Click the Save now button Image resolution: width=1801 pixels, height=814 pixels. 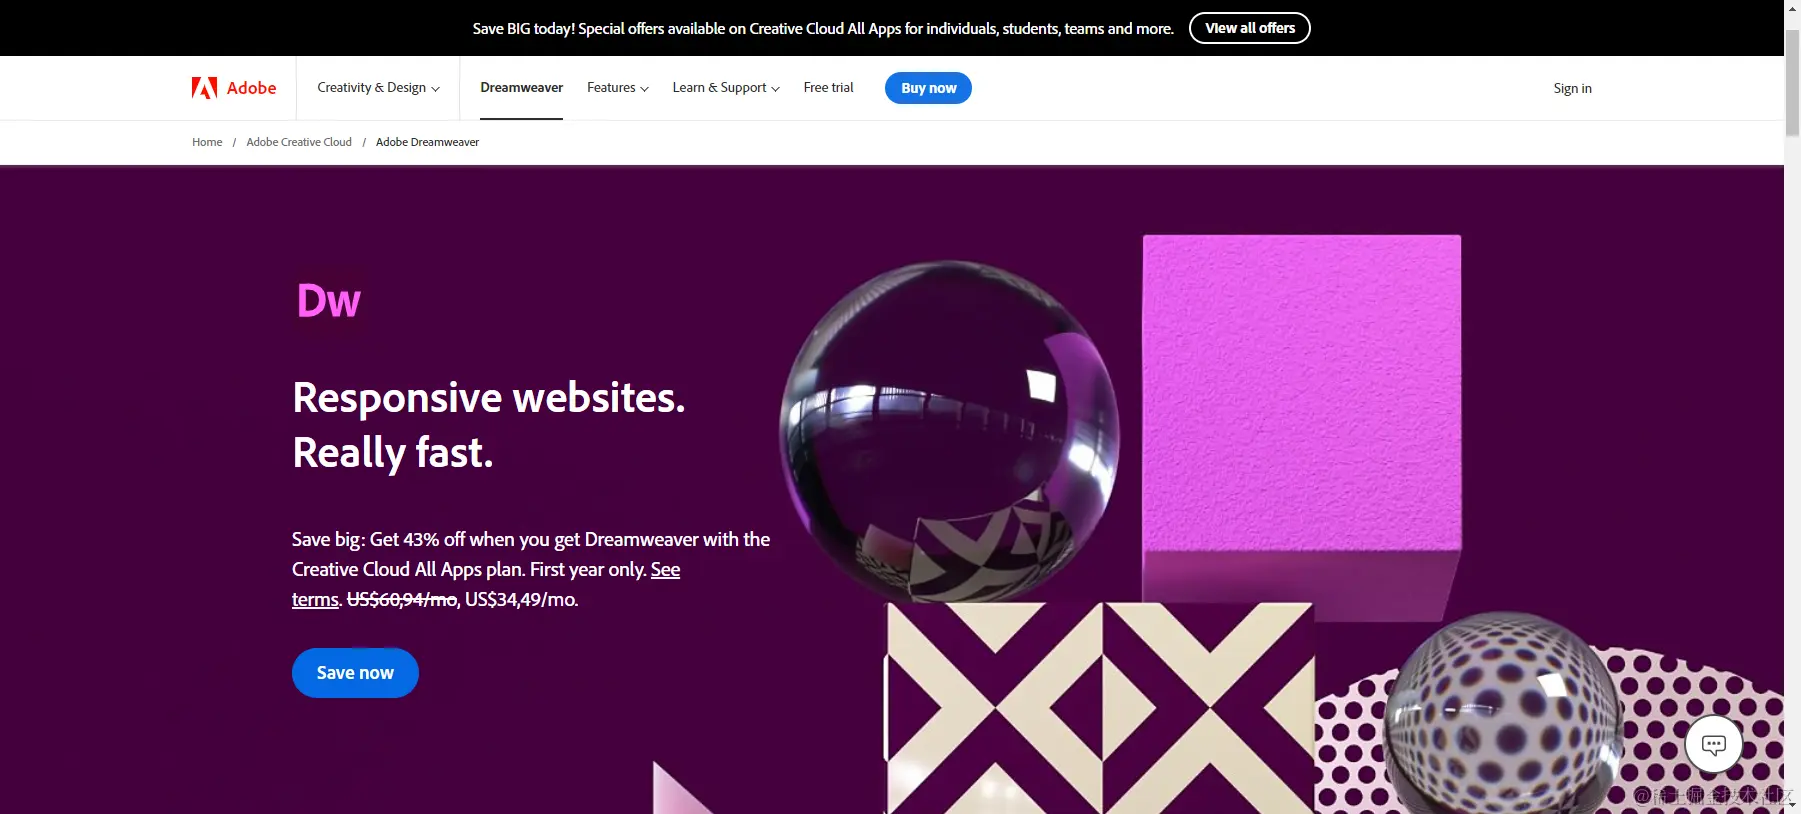pyautogui.click(x=355, y=673)
